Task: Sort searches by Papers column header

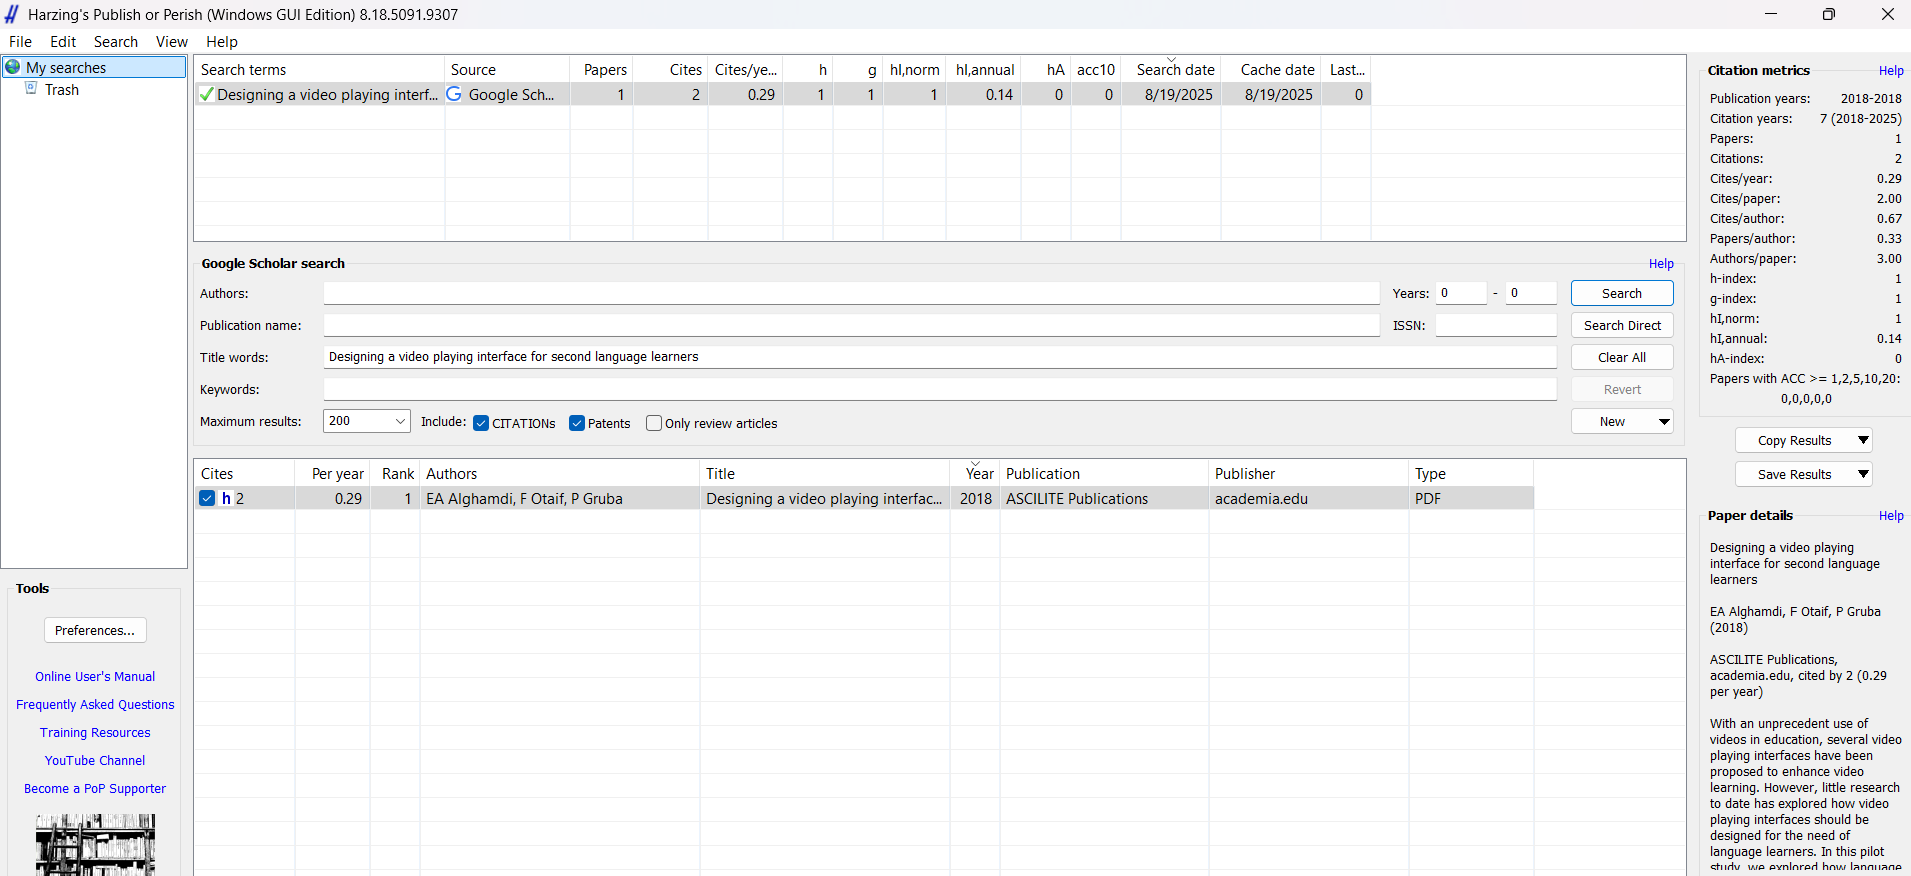Action: pyautogui.click(x=602, y=69)
